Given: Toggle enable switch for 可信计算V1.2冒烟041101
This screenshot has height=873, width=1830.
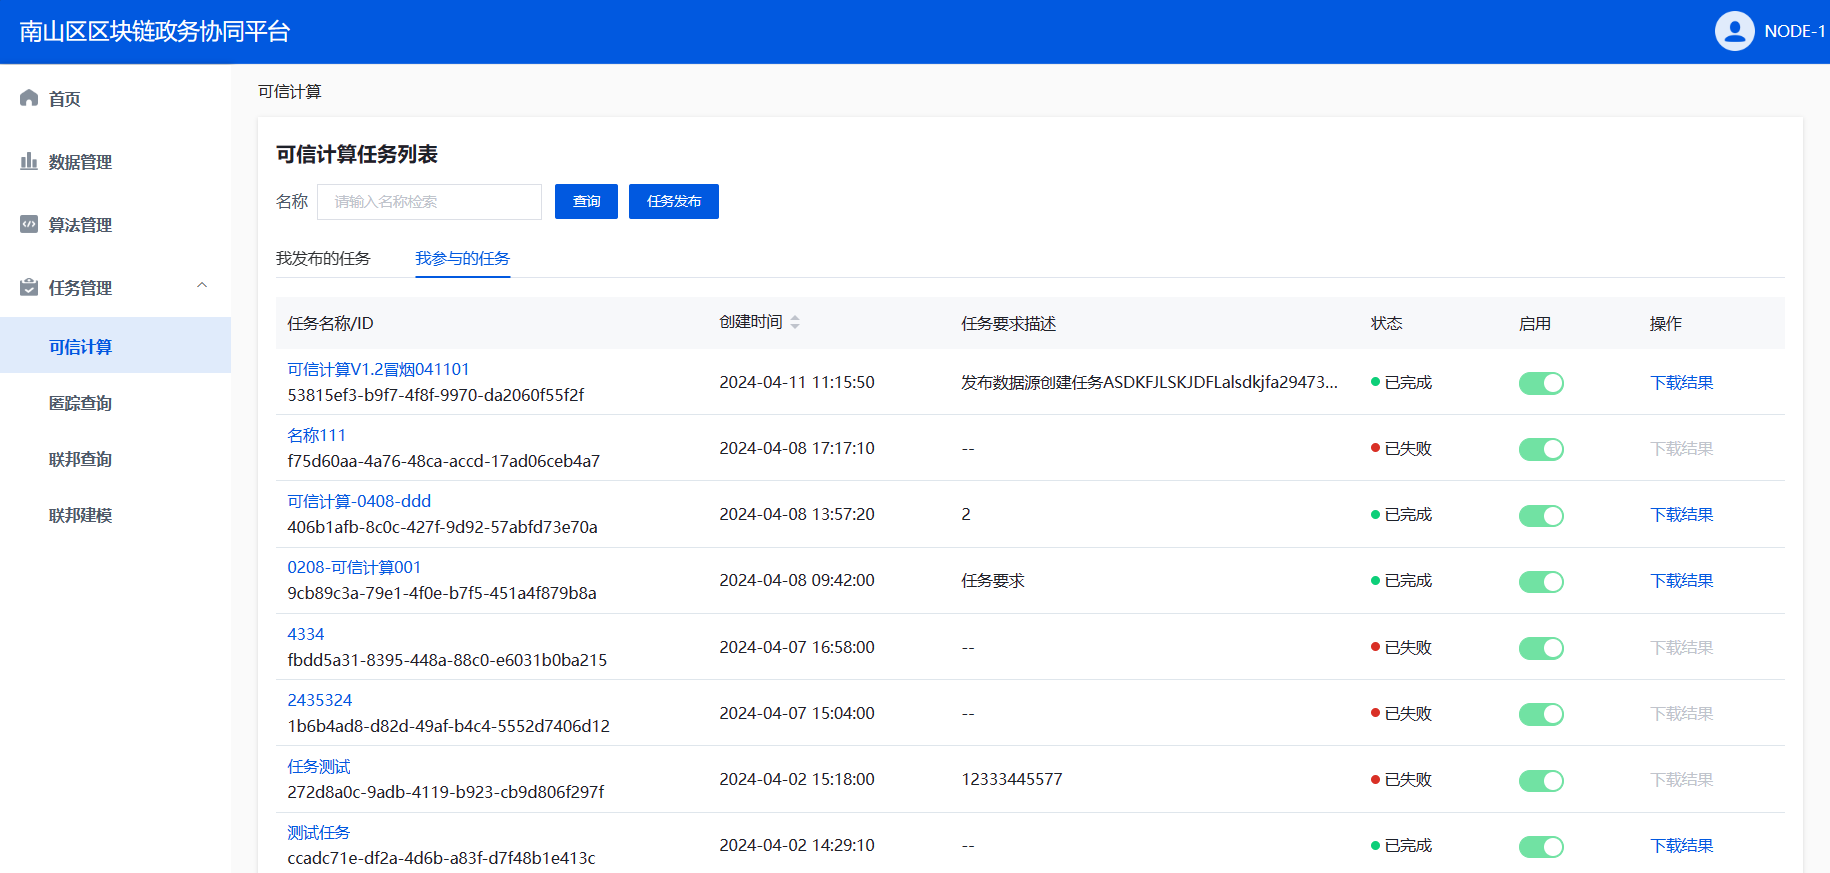Looking at the screenshot, I should [1541, 383].
